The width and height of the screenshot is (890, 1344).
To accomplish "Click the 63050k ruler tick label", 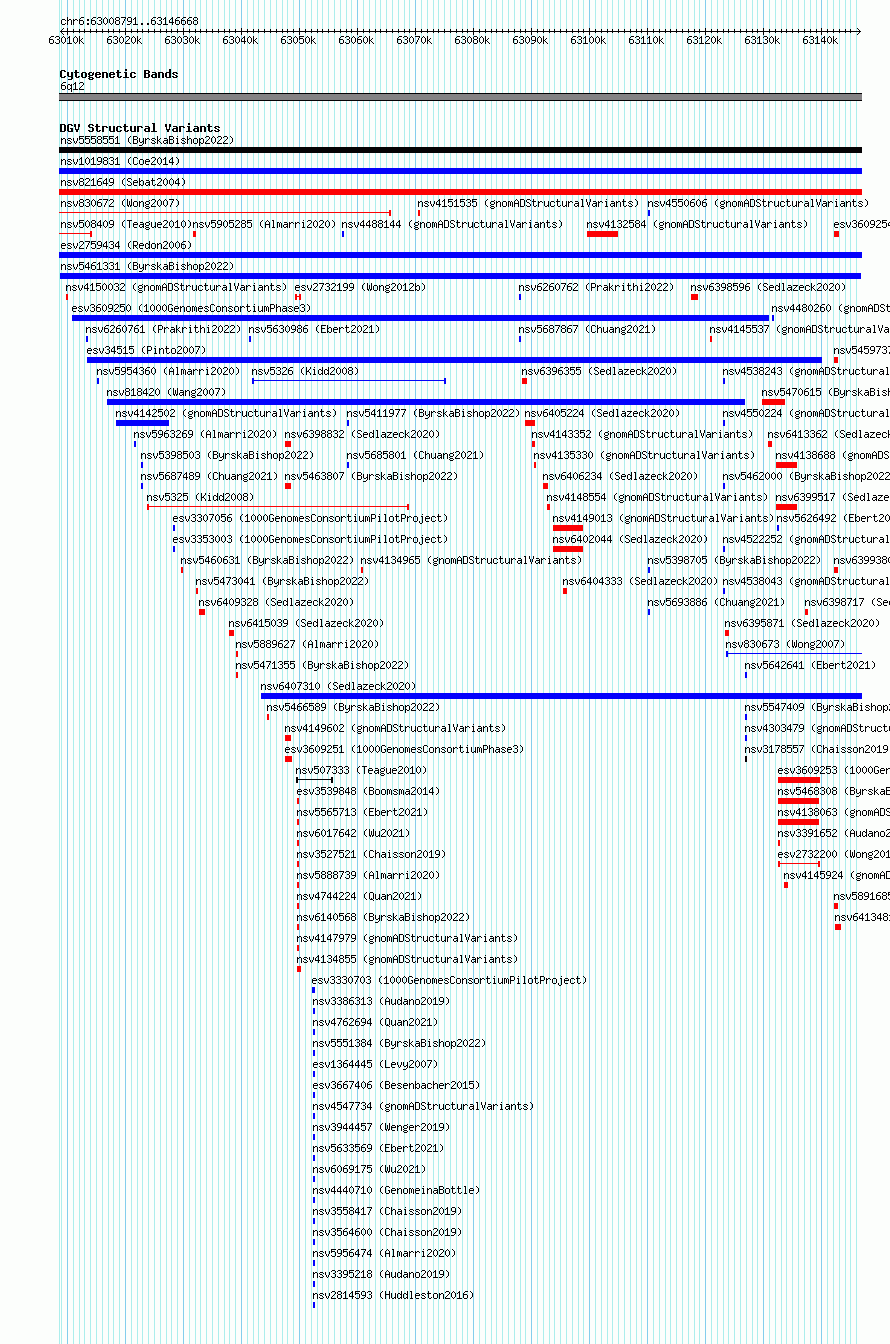I will [298, 40].
